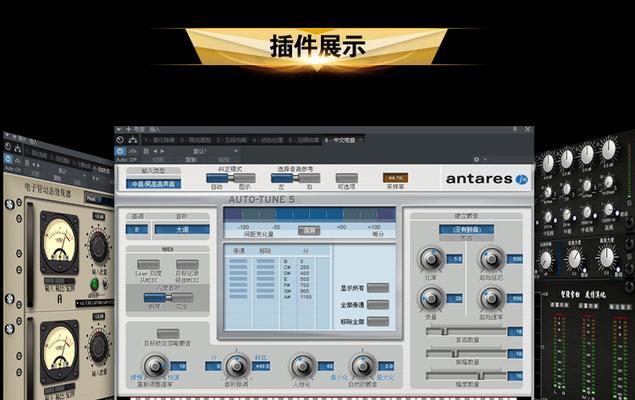The image size is (635, 400).
Task: Switch to effect tab number 1
Action: point(160,140)
